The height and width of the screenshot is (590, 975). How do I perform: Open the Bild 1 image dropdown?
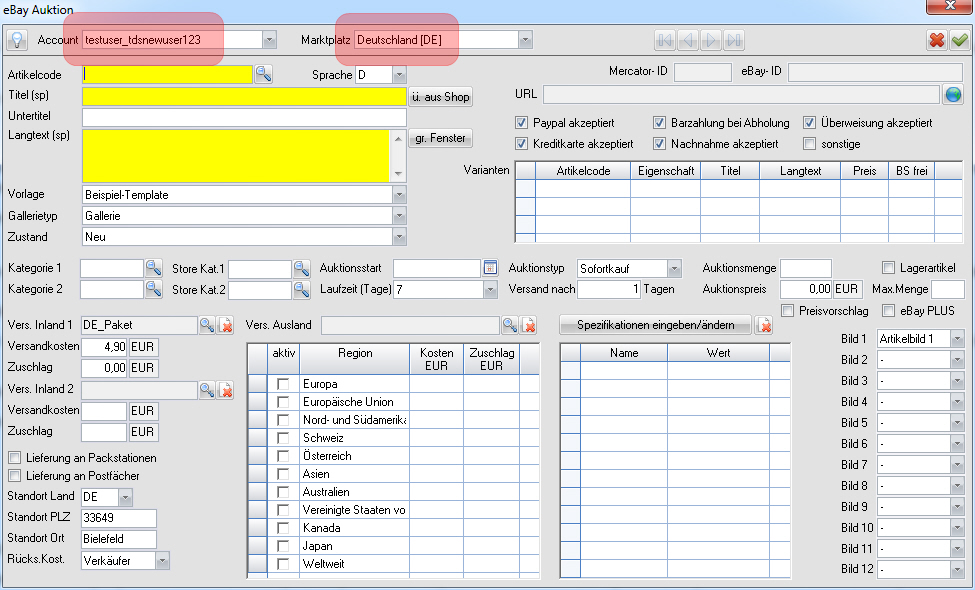[x=957, y=339]
